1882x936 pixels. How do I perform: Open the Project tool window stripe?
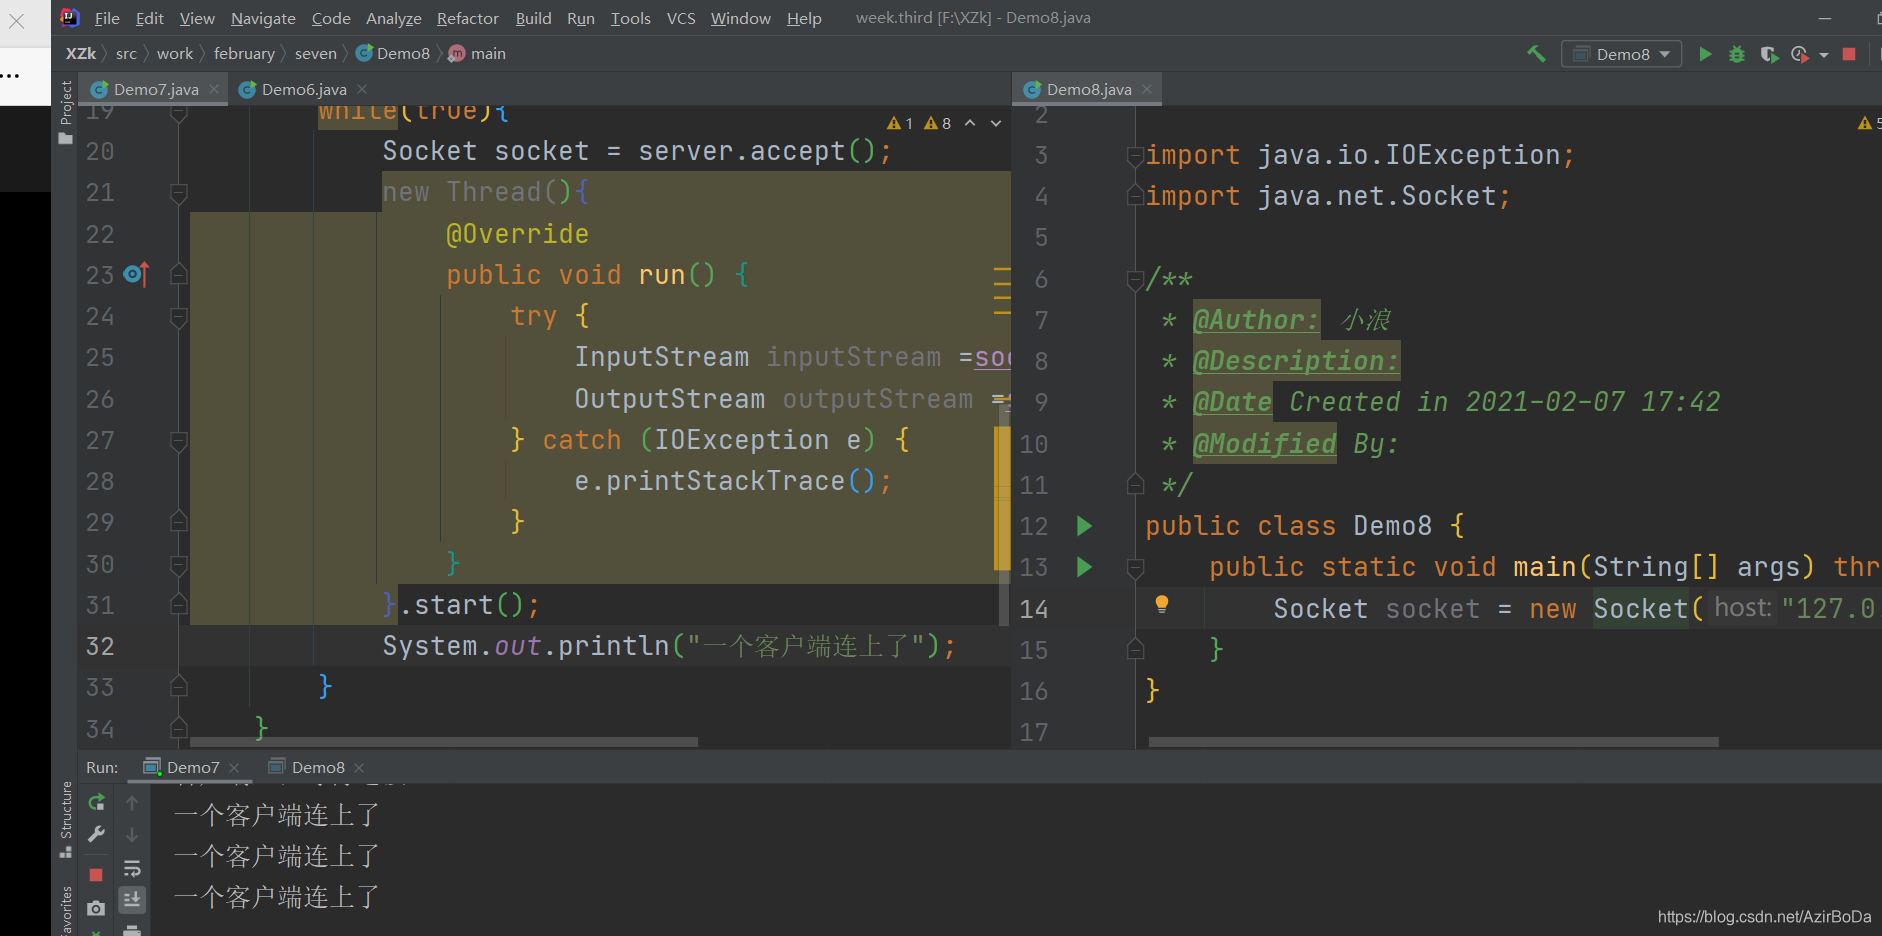tap(66, 112)
